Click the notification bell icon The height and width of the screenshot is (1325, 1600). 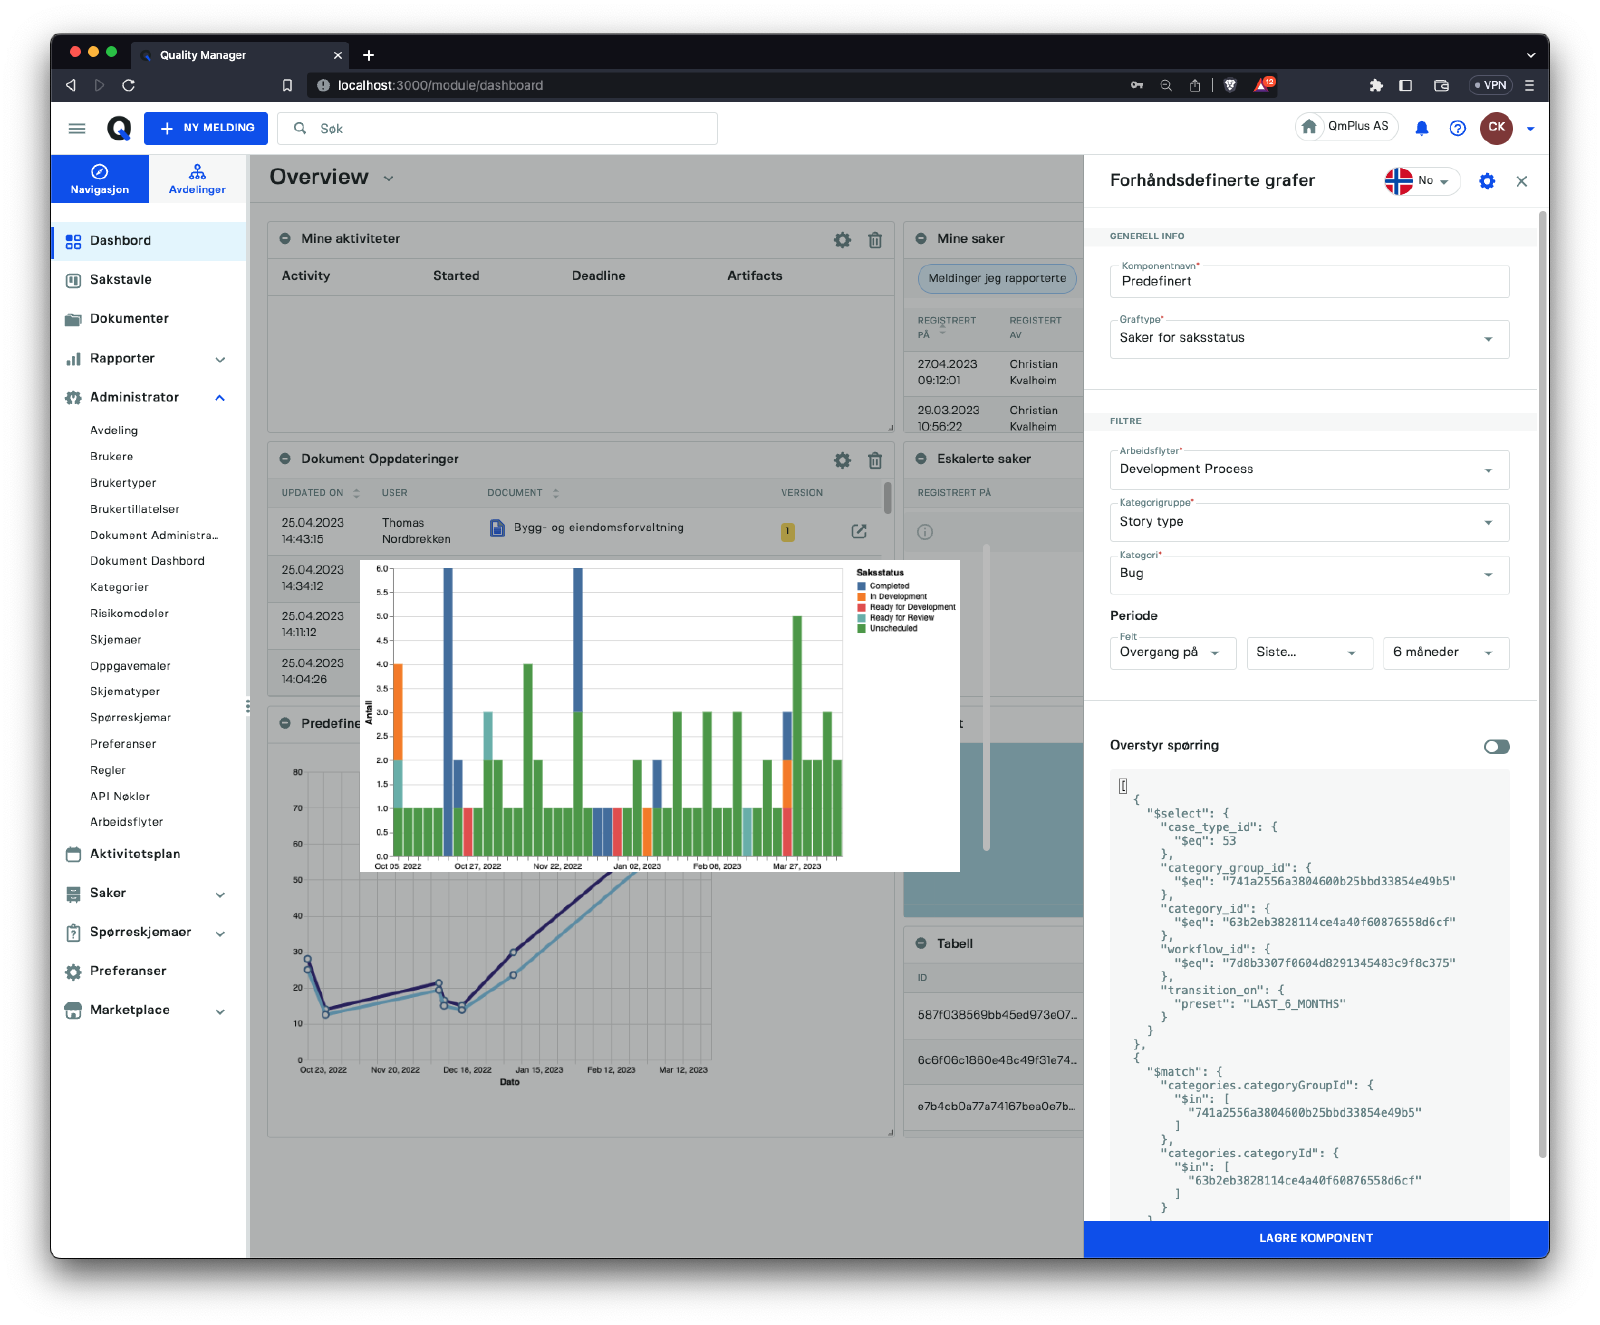1421,128
